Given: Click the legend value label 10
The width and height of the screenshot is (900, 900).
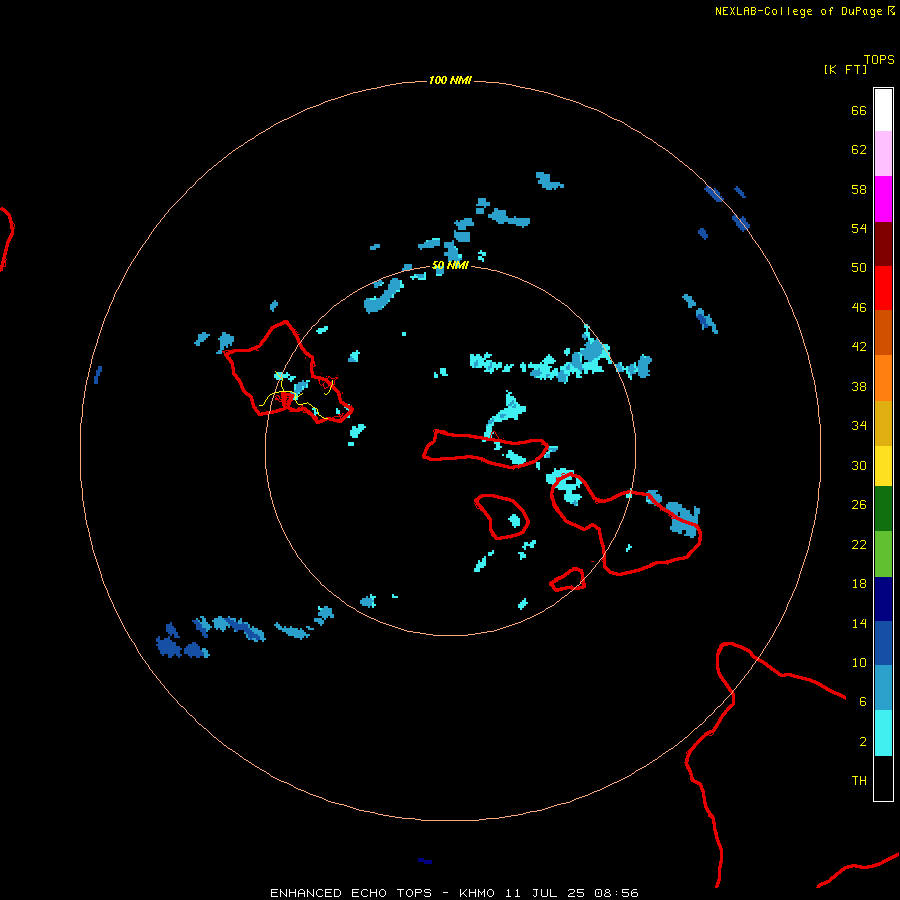Looking at the screenshot, I should (859, 663).
